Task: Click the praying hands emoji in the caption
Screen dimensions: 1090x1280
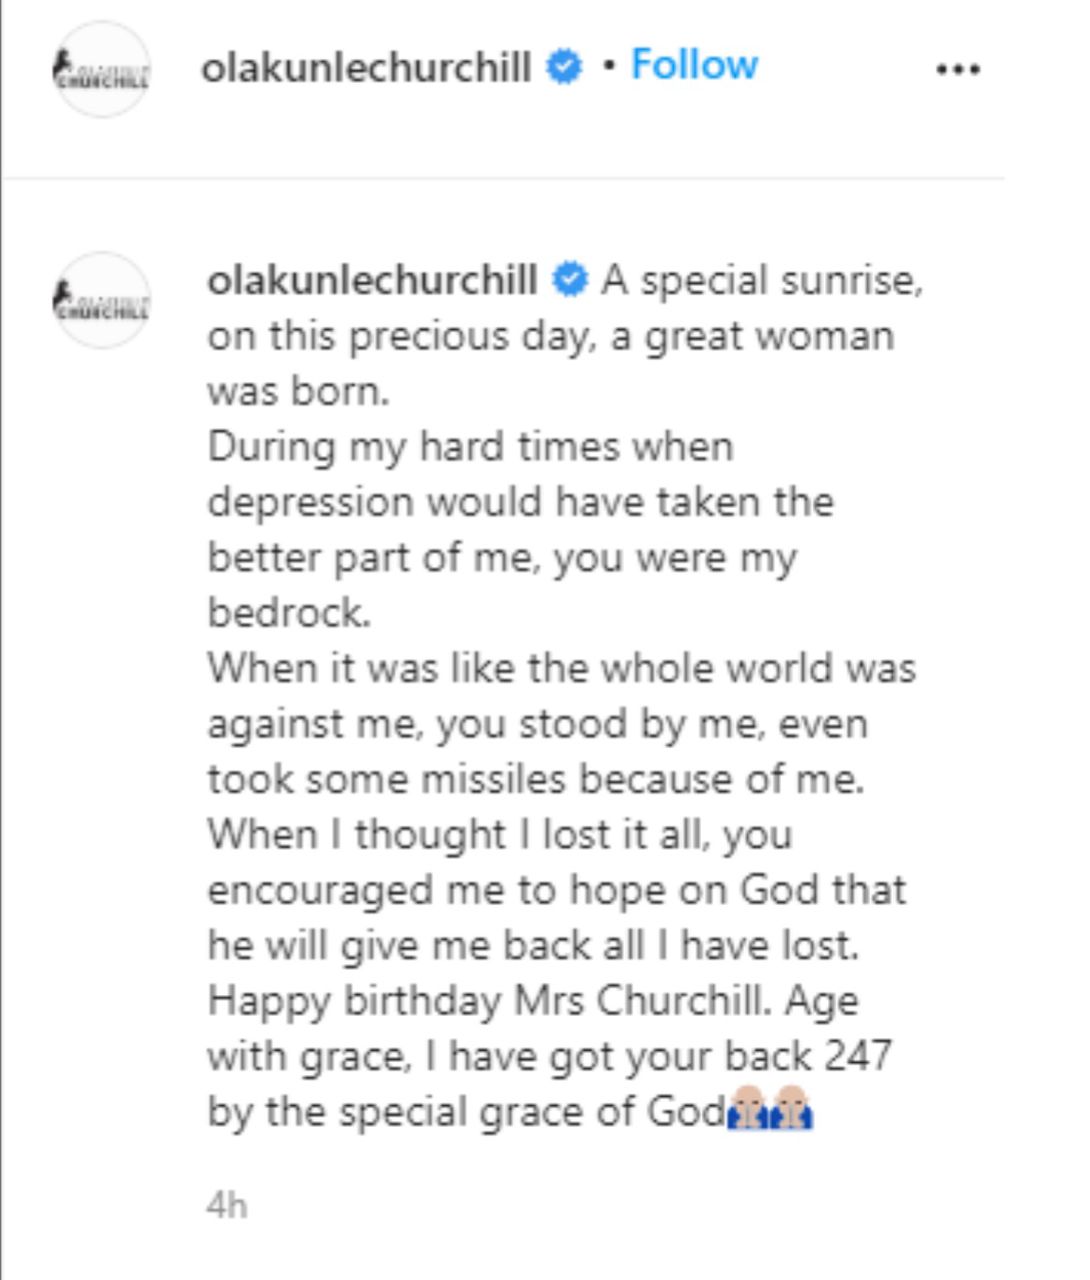Action: pos(745,1107)
